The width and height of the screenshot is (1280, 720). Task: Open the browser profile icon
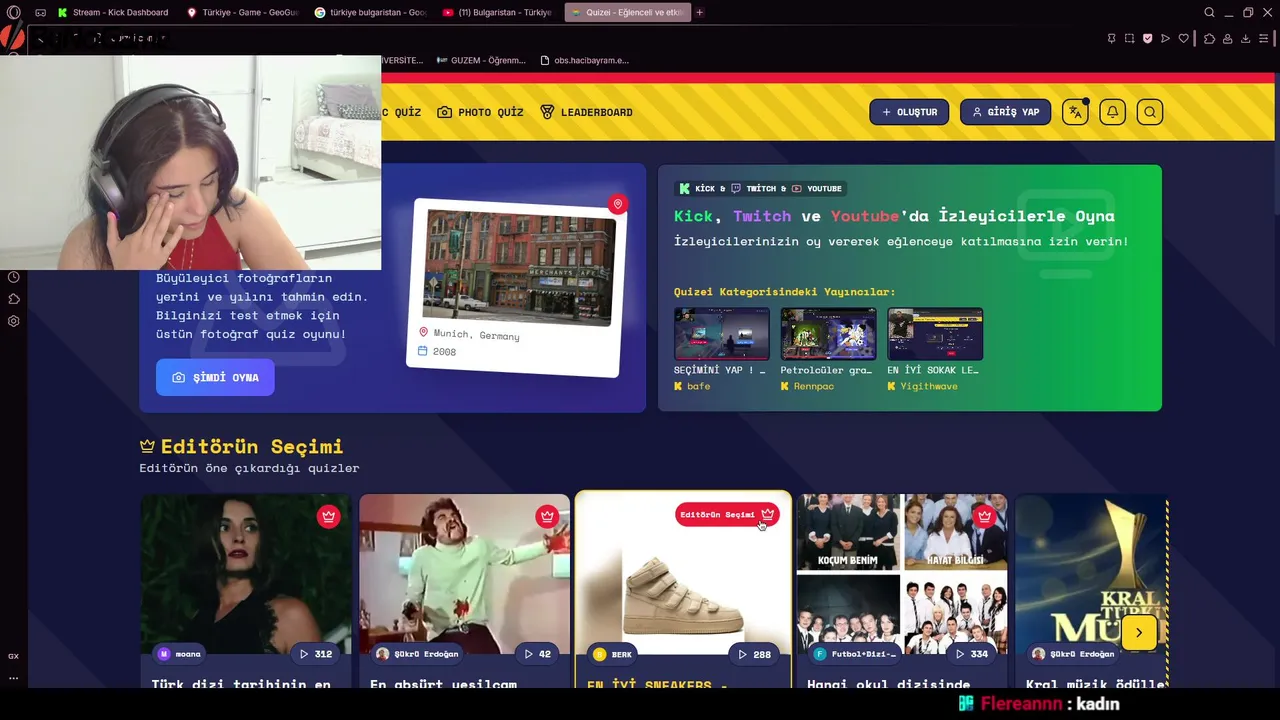pos(1228,38)
